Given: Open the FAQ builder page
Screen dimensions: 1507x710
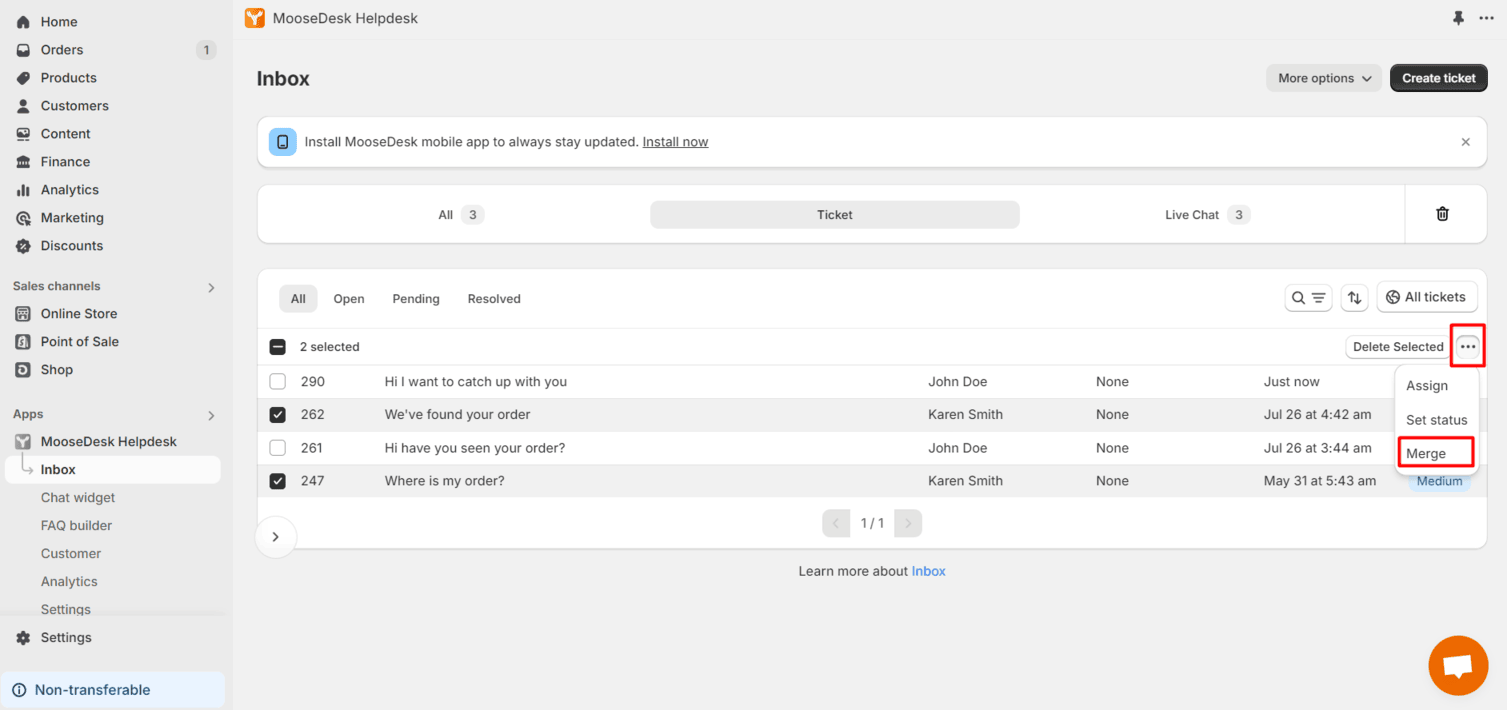Looking at the screenshot, I should click(x=76, y=526).
